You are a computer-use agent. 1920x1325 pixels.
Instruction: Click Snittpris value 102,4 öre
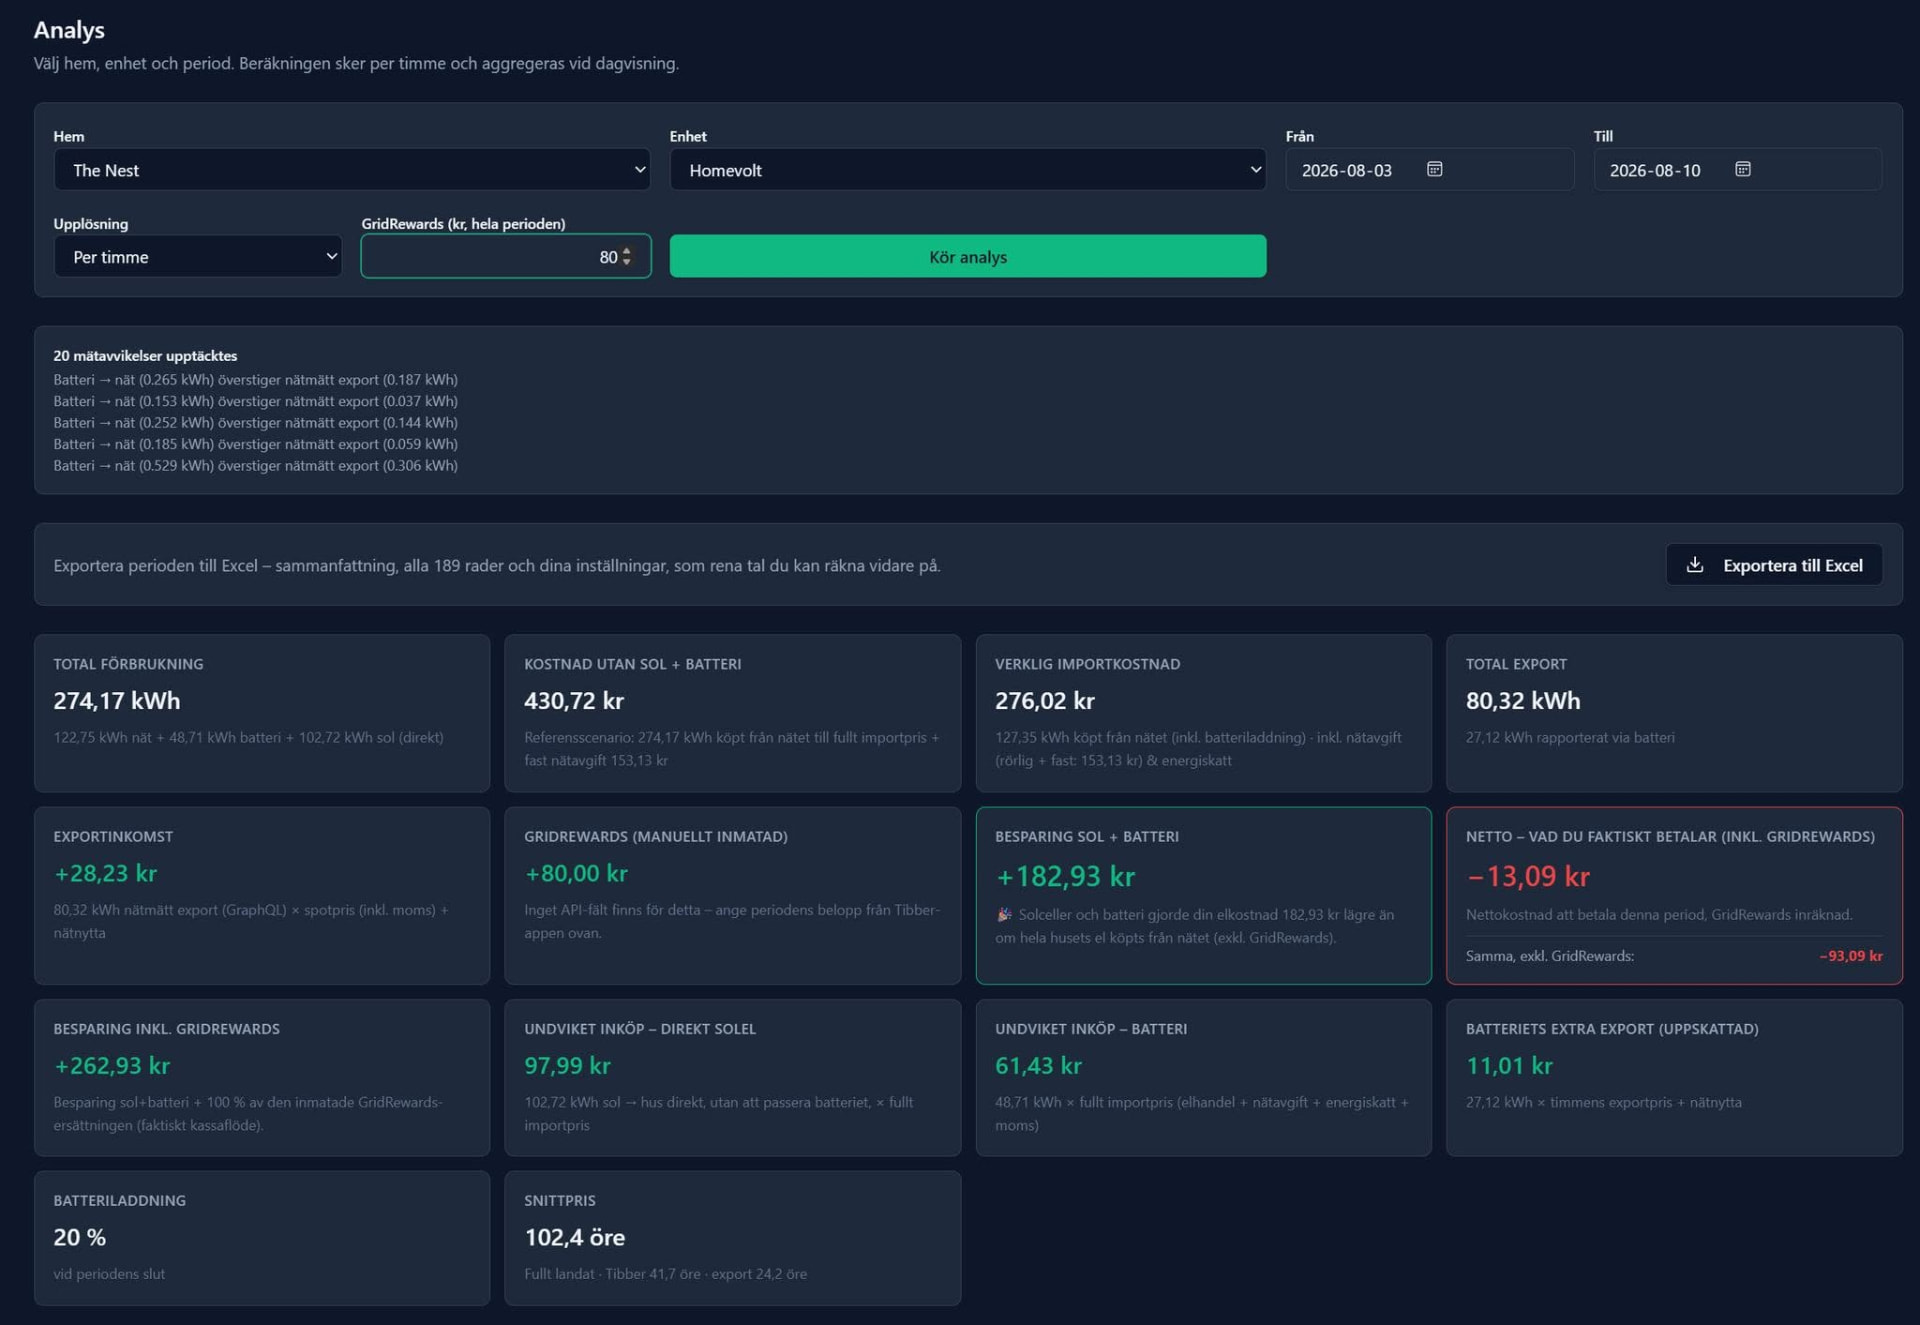(575, 1238)
